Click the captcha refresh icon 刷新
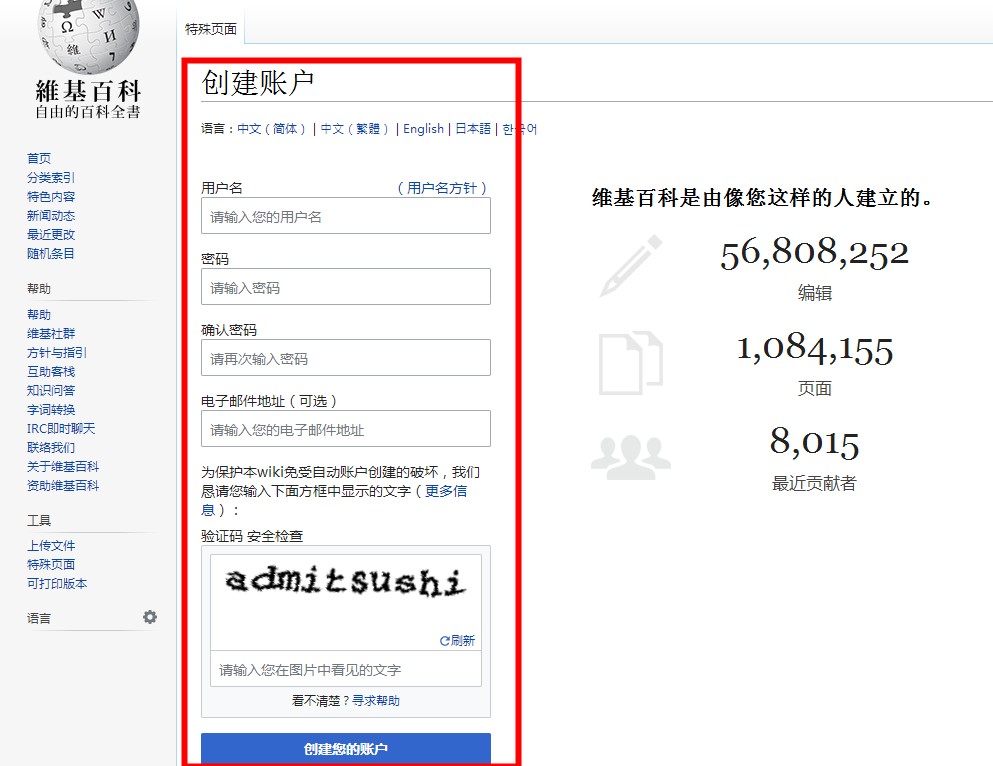Screen dimensions: 993x766 [x=457, y=640]
